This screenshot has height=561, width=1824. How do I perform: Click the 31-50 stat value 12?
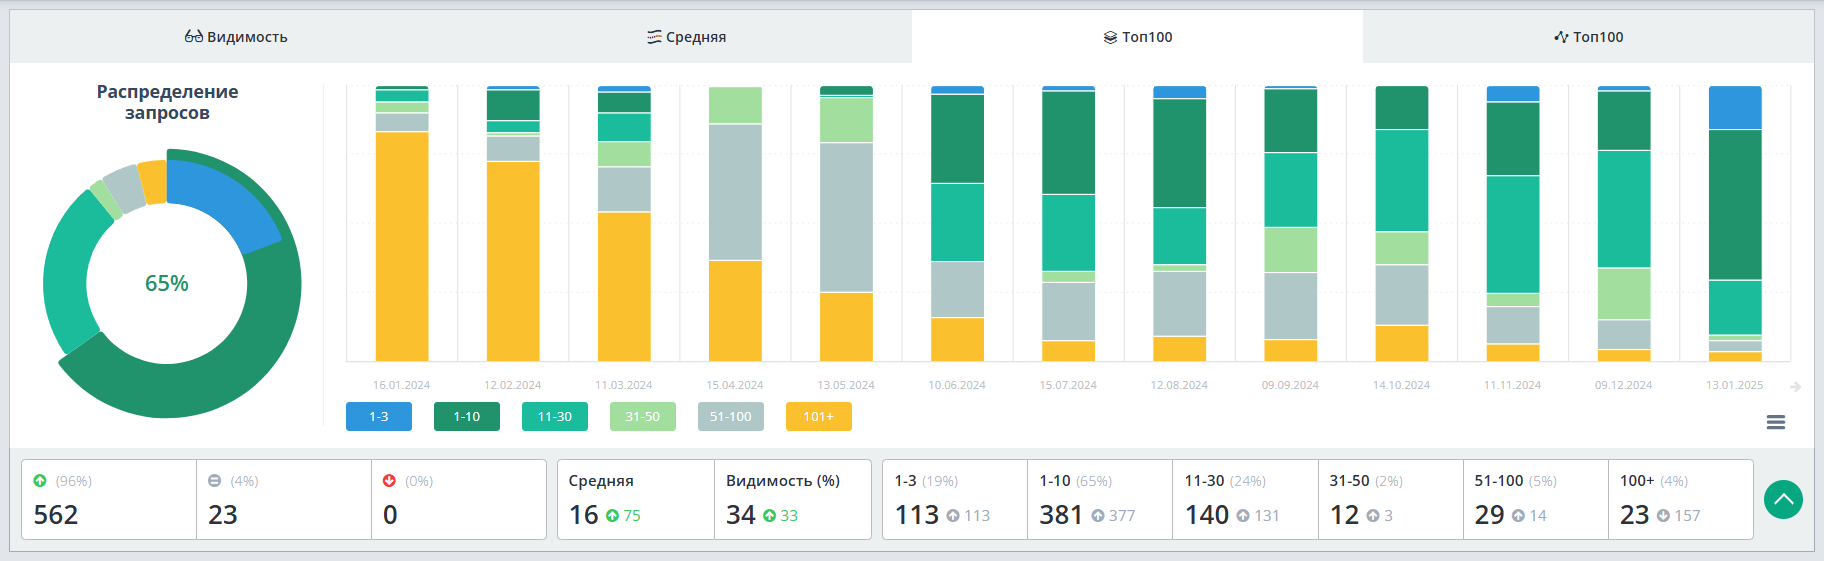(1344, 515)
